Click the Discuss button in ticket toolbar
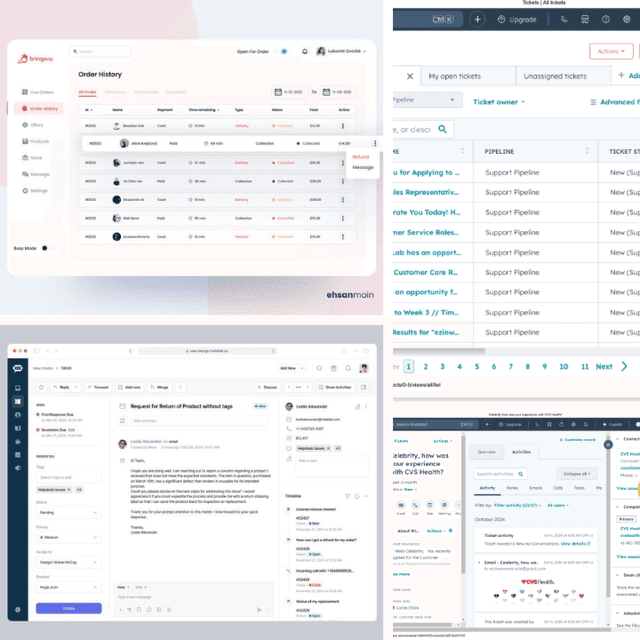The width and height of the screenshot is (640, 640). 267,386
